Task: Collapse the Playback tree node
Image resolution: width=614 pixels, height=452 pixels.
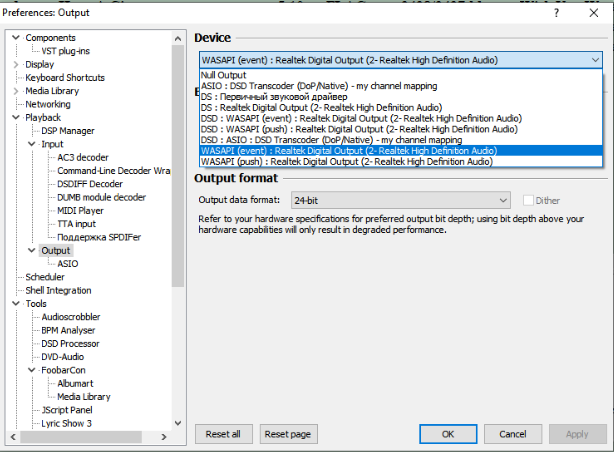Action: [16, 118]
